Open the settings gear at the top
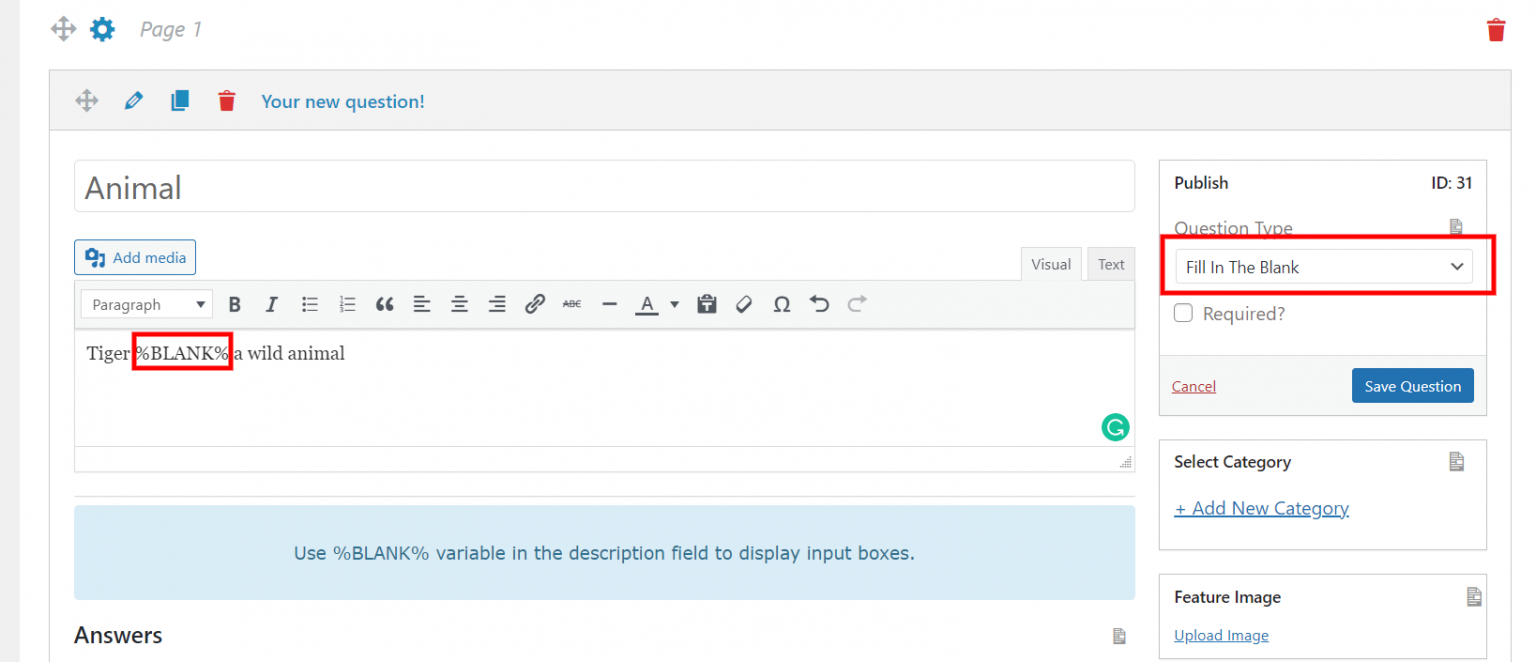Image resolution: width=1536 pixels, height=662 pixels. coord(102,29)
